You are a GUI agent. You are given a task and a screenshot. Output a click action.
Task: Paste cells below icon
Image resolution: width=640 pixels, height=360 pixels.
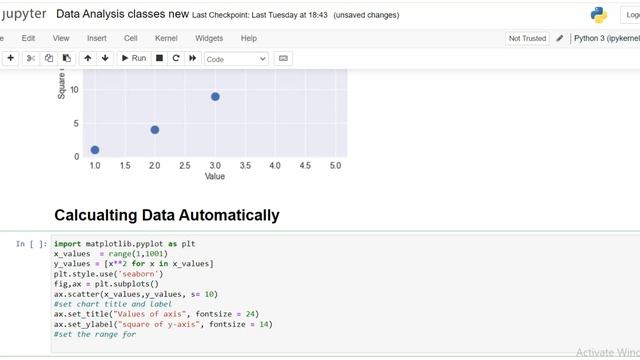[67, 58]
